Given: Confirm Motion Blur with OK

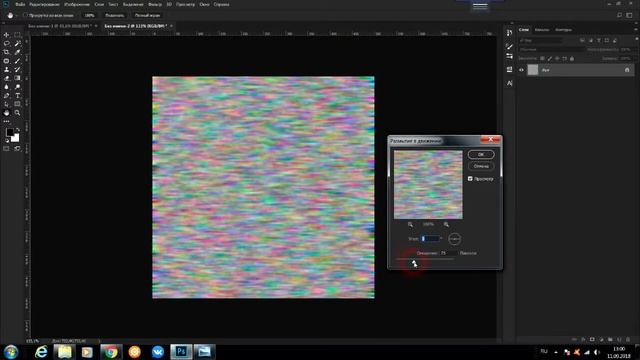Looking at the screenshot, I should pyautogui.click(x=481, y=154).
